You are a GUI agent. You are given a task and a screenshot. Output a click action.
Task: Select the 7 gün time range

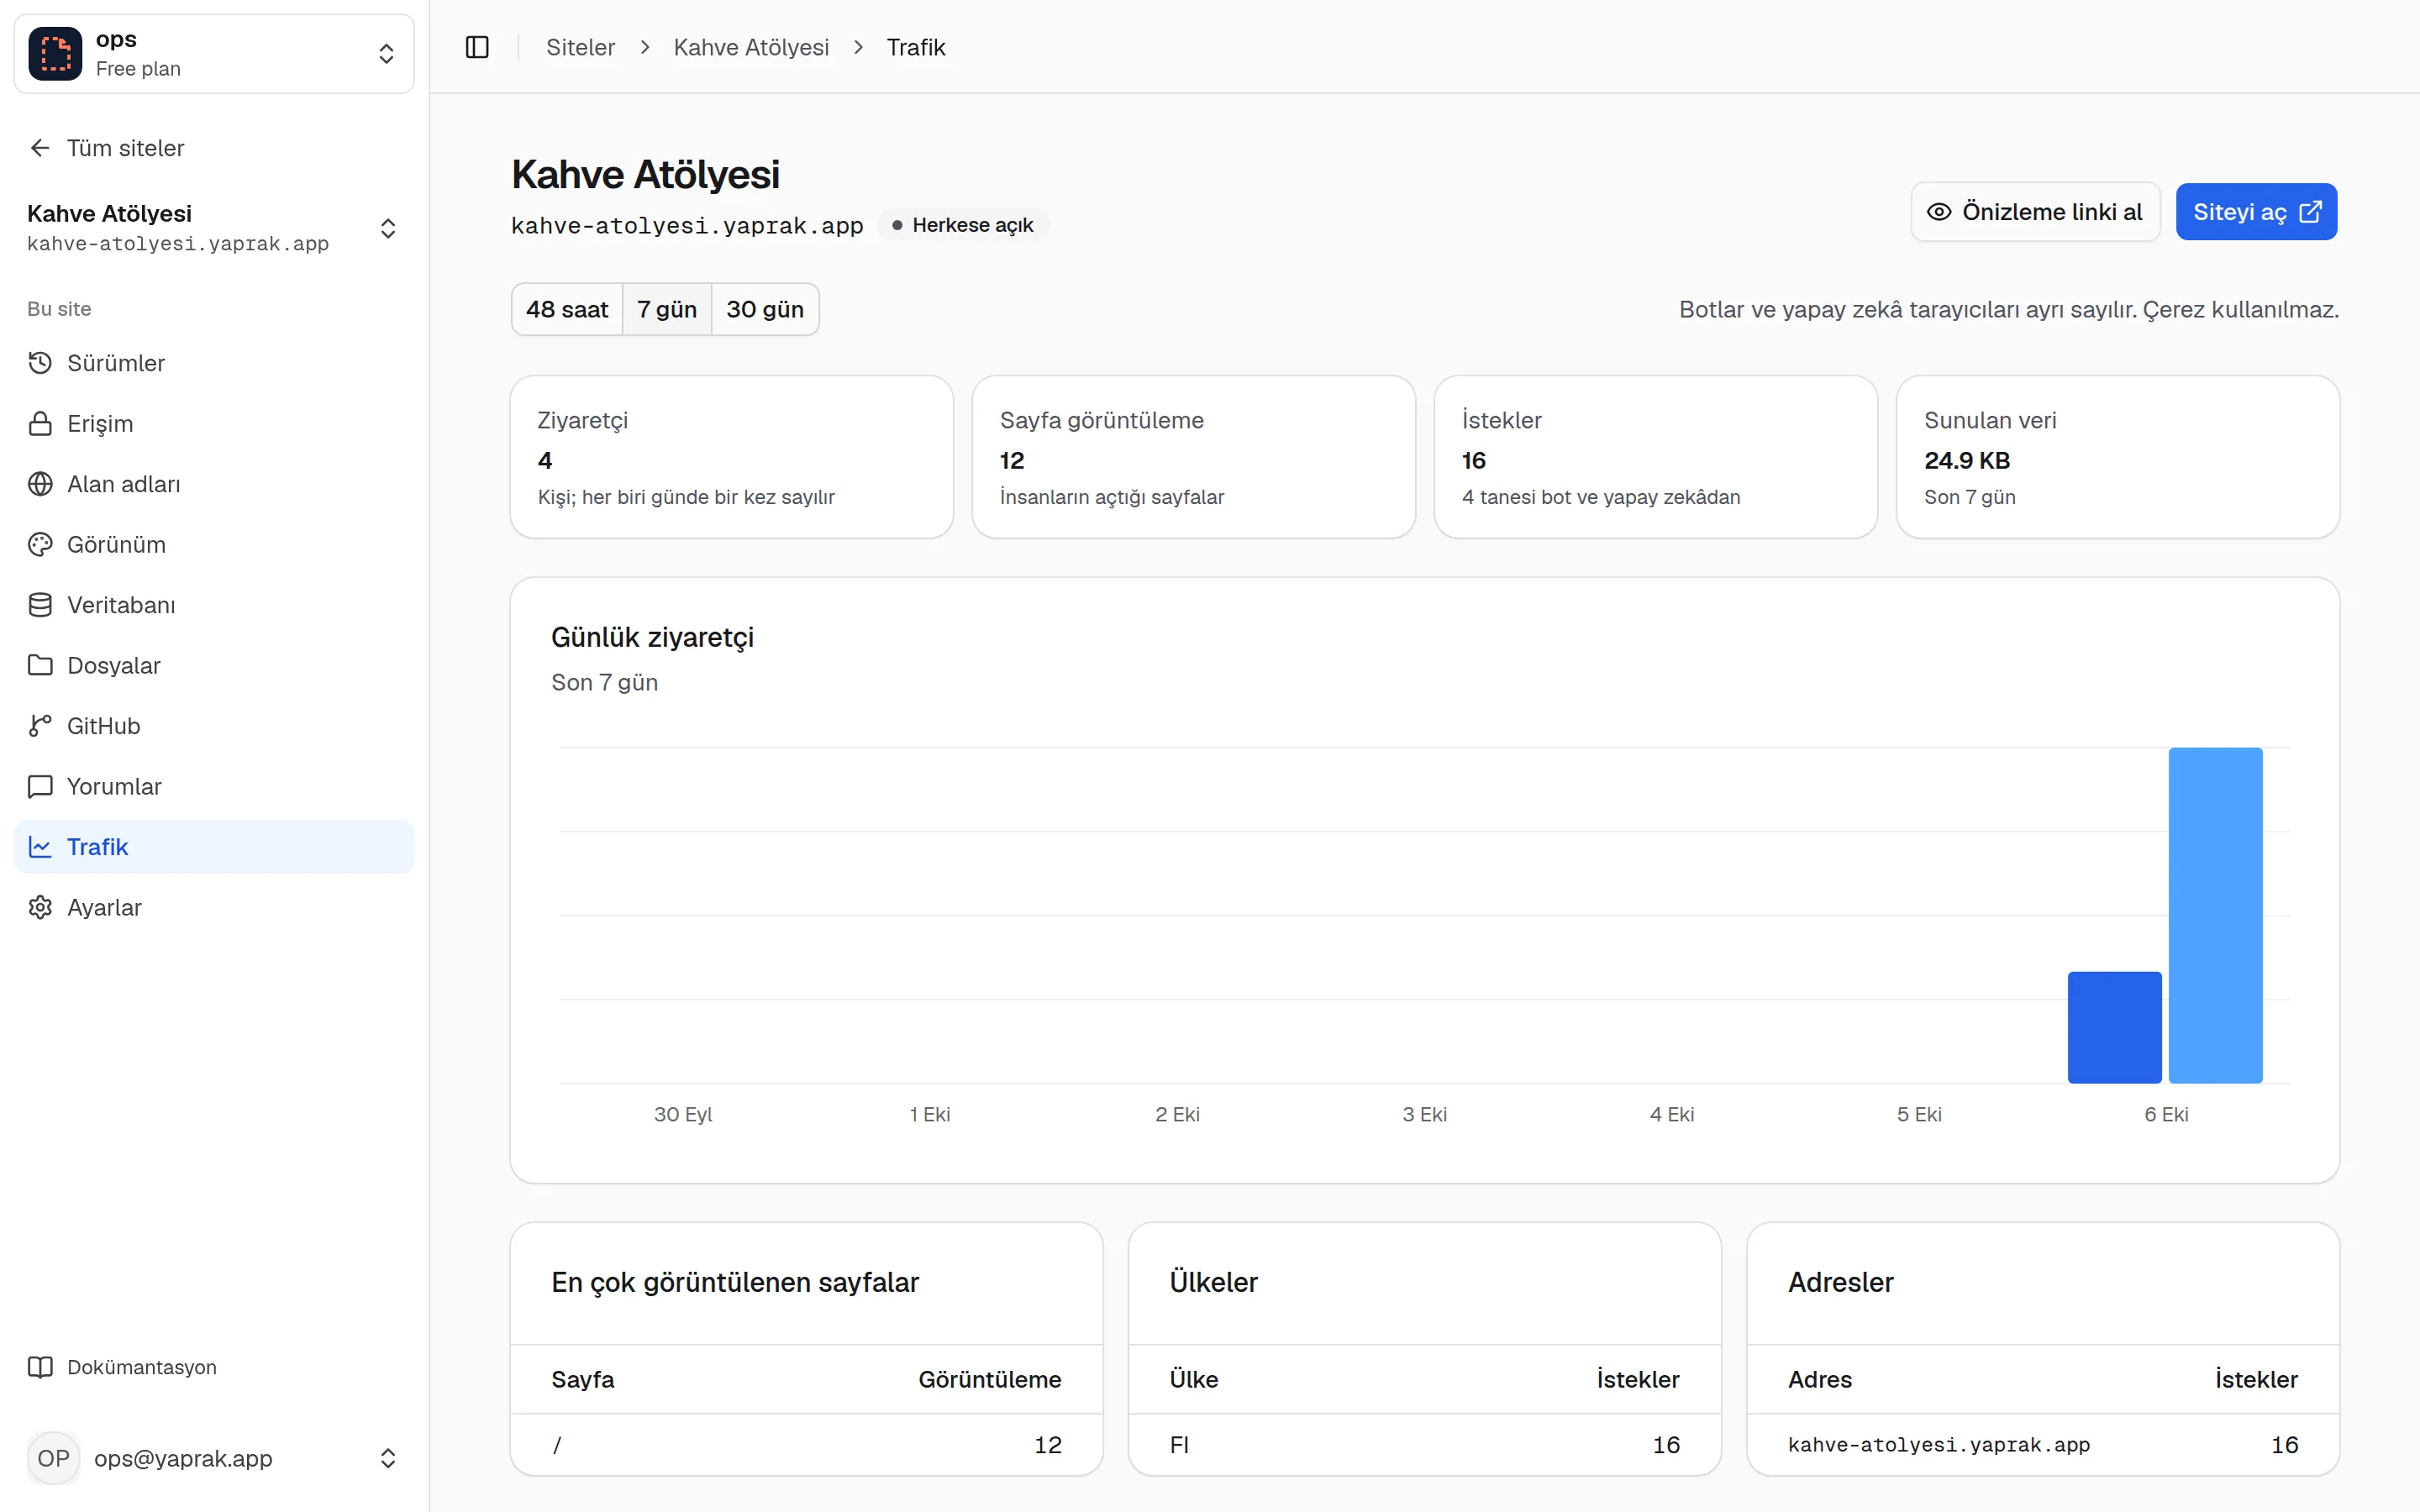tap(667, 309)
